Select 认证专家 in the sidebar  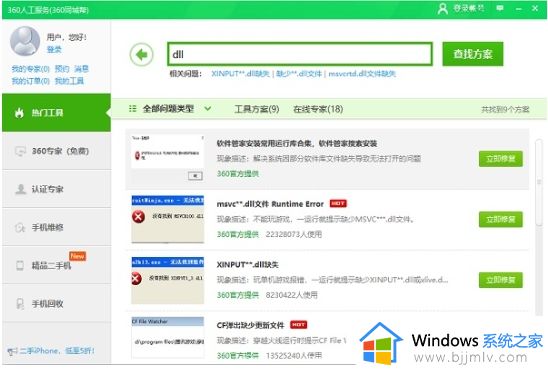tap(56, 189)
